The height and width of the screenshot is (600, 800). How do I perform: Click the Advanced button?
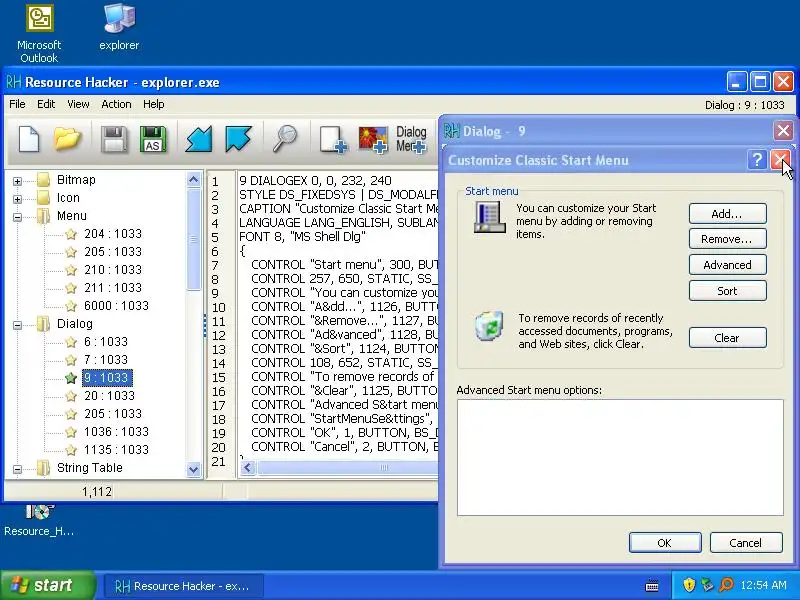point(728,265)
